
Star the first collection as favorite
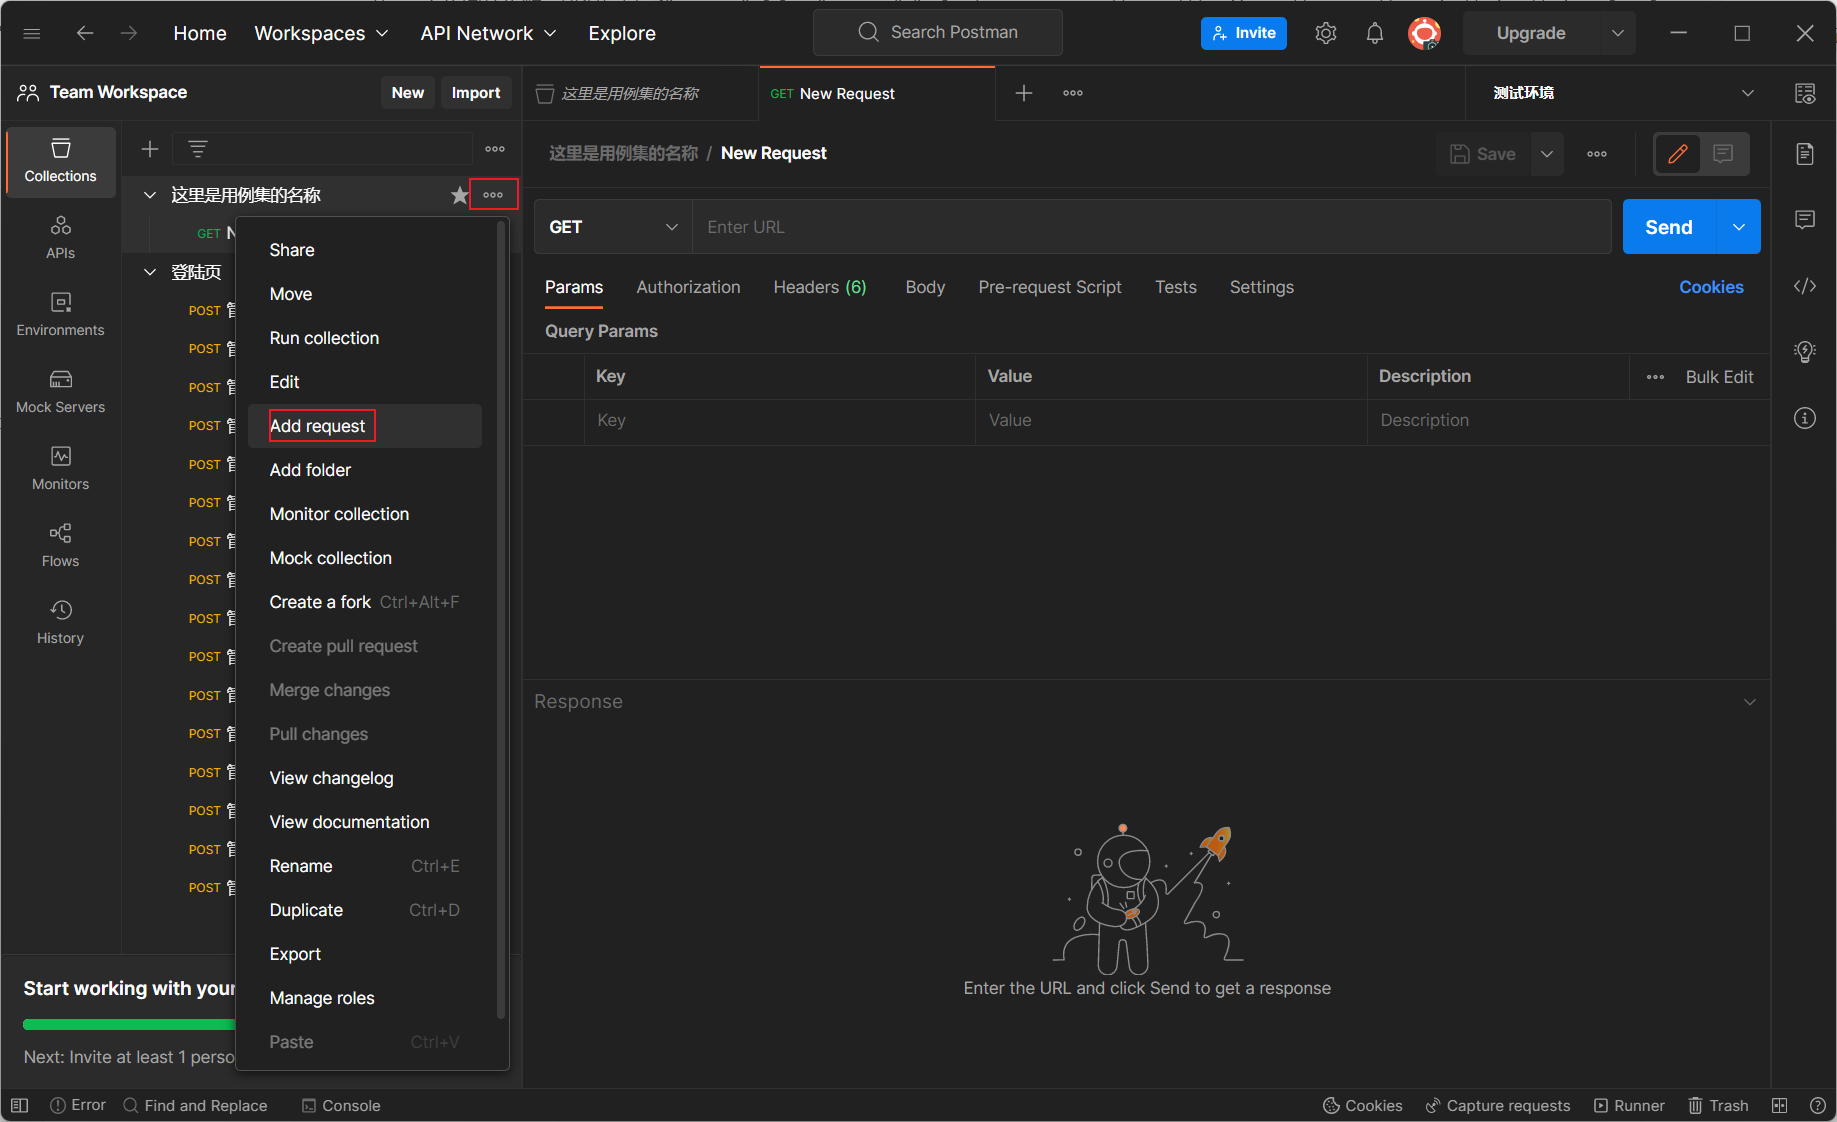[459, 195]
